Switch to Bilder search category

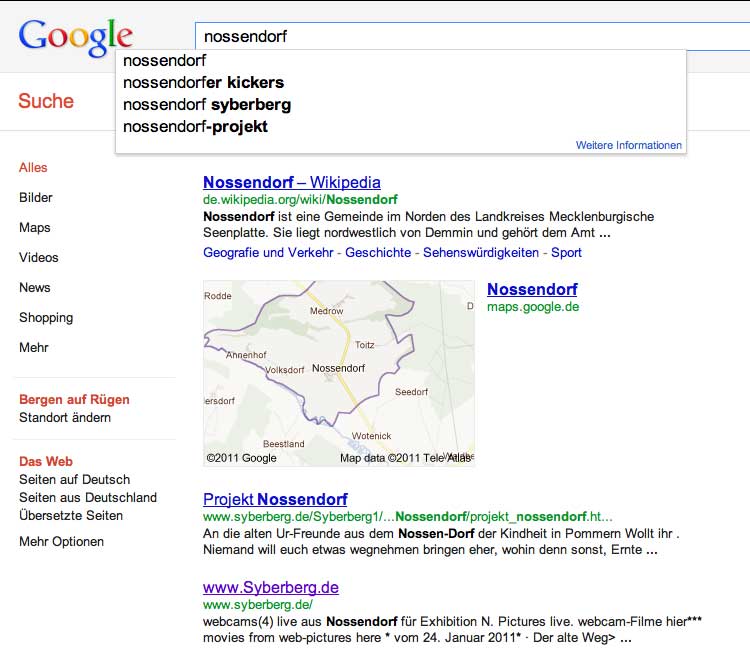pos(36,198)
